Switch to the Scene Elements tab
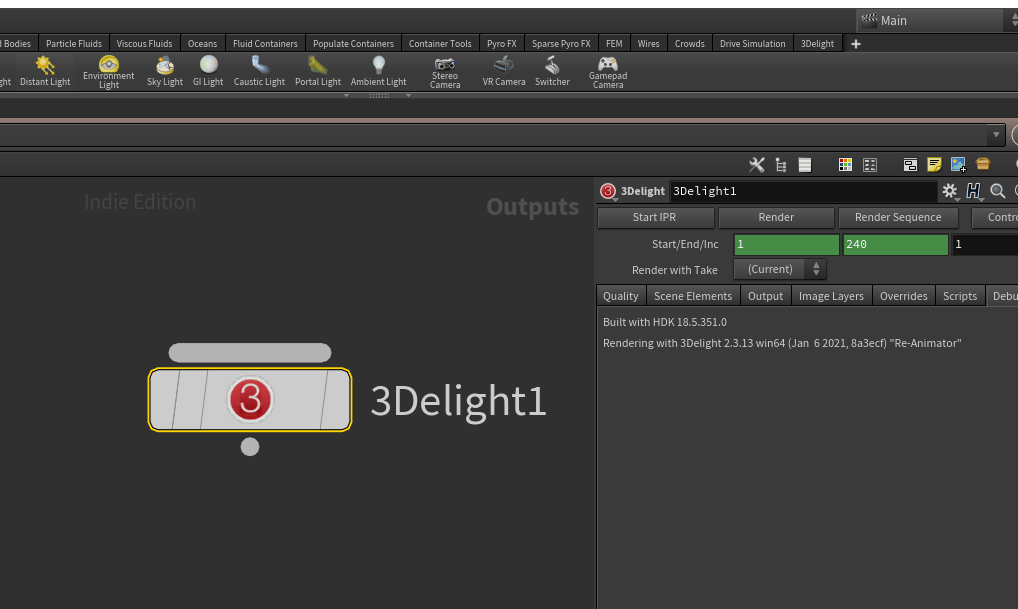 point(693,296)
